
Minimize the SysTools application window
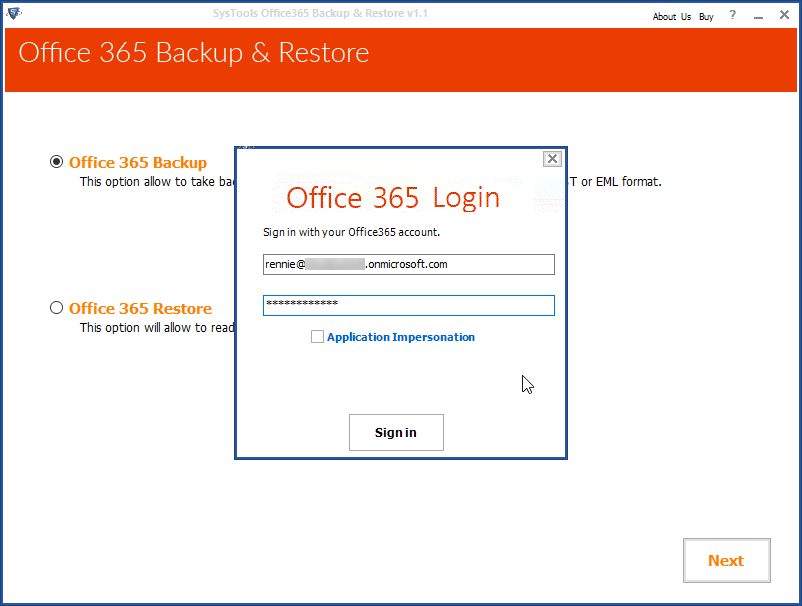click(x=759, y=16)
